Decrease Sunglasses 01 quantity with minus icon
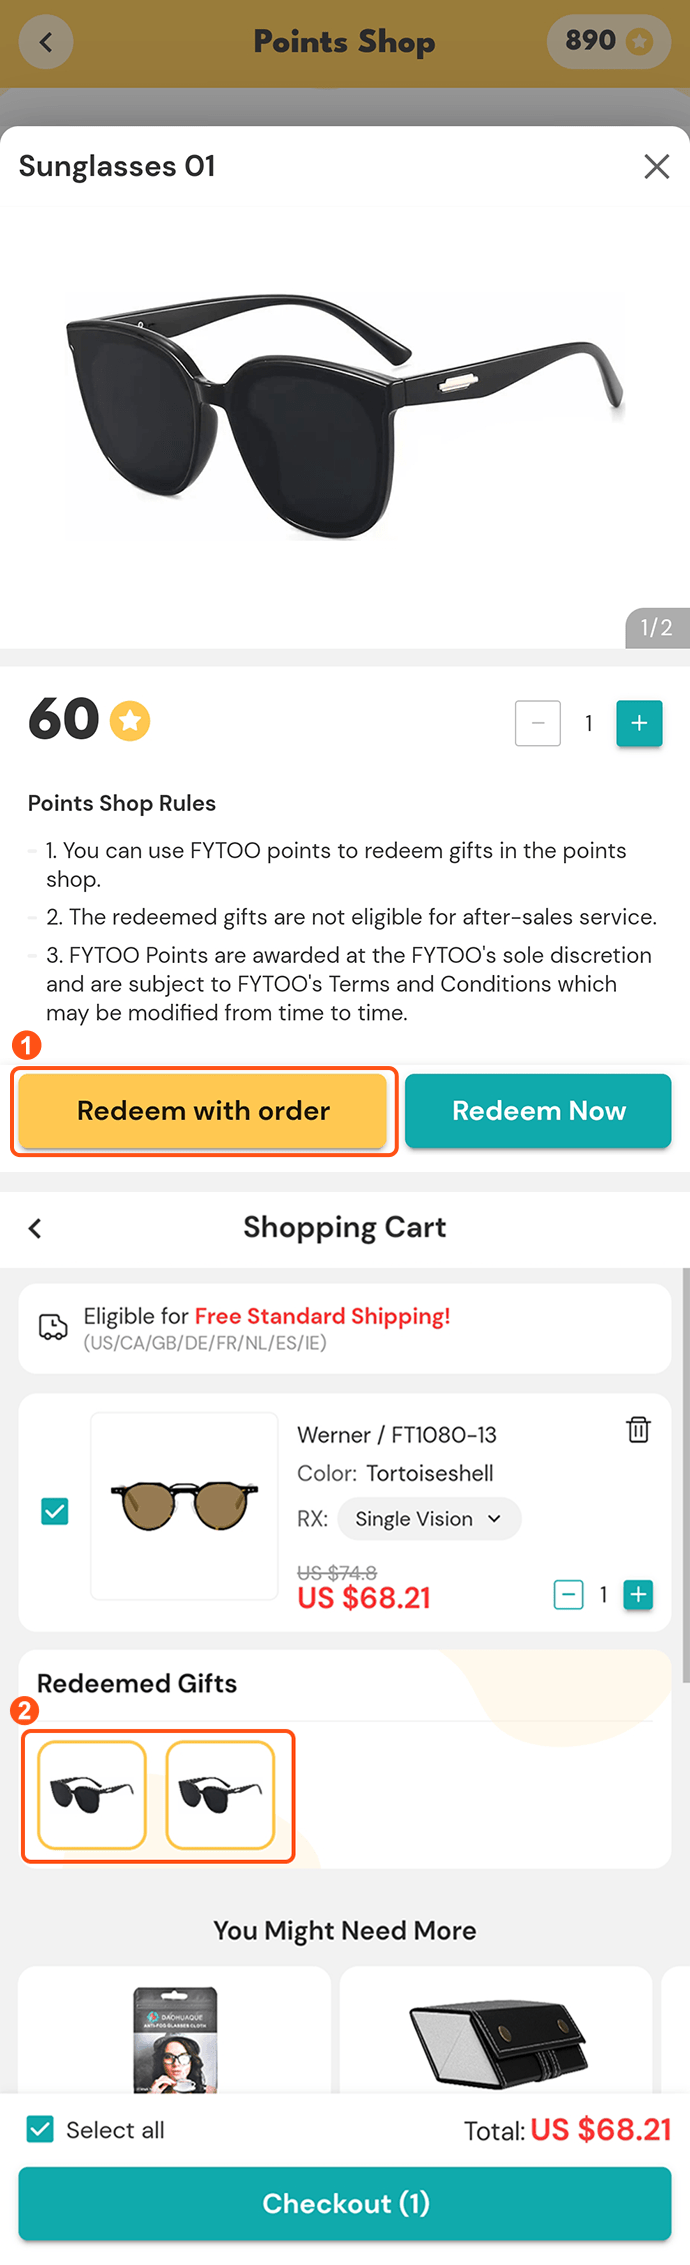This screenshot has width=690, height=2265. tap(538, 723)
